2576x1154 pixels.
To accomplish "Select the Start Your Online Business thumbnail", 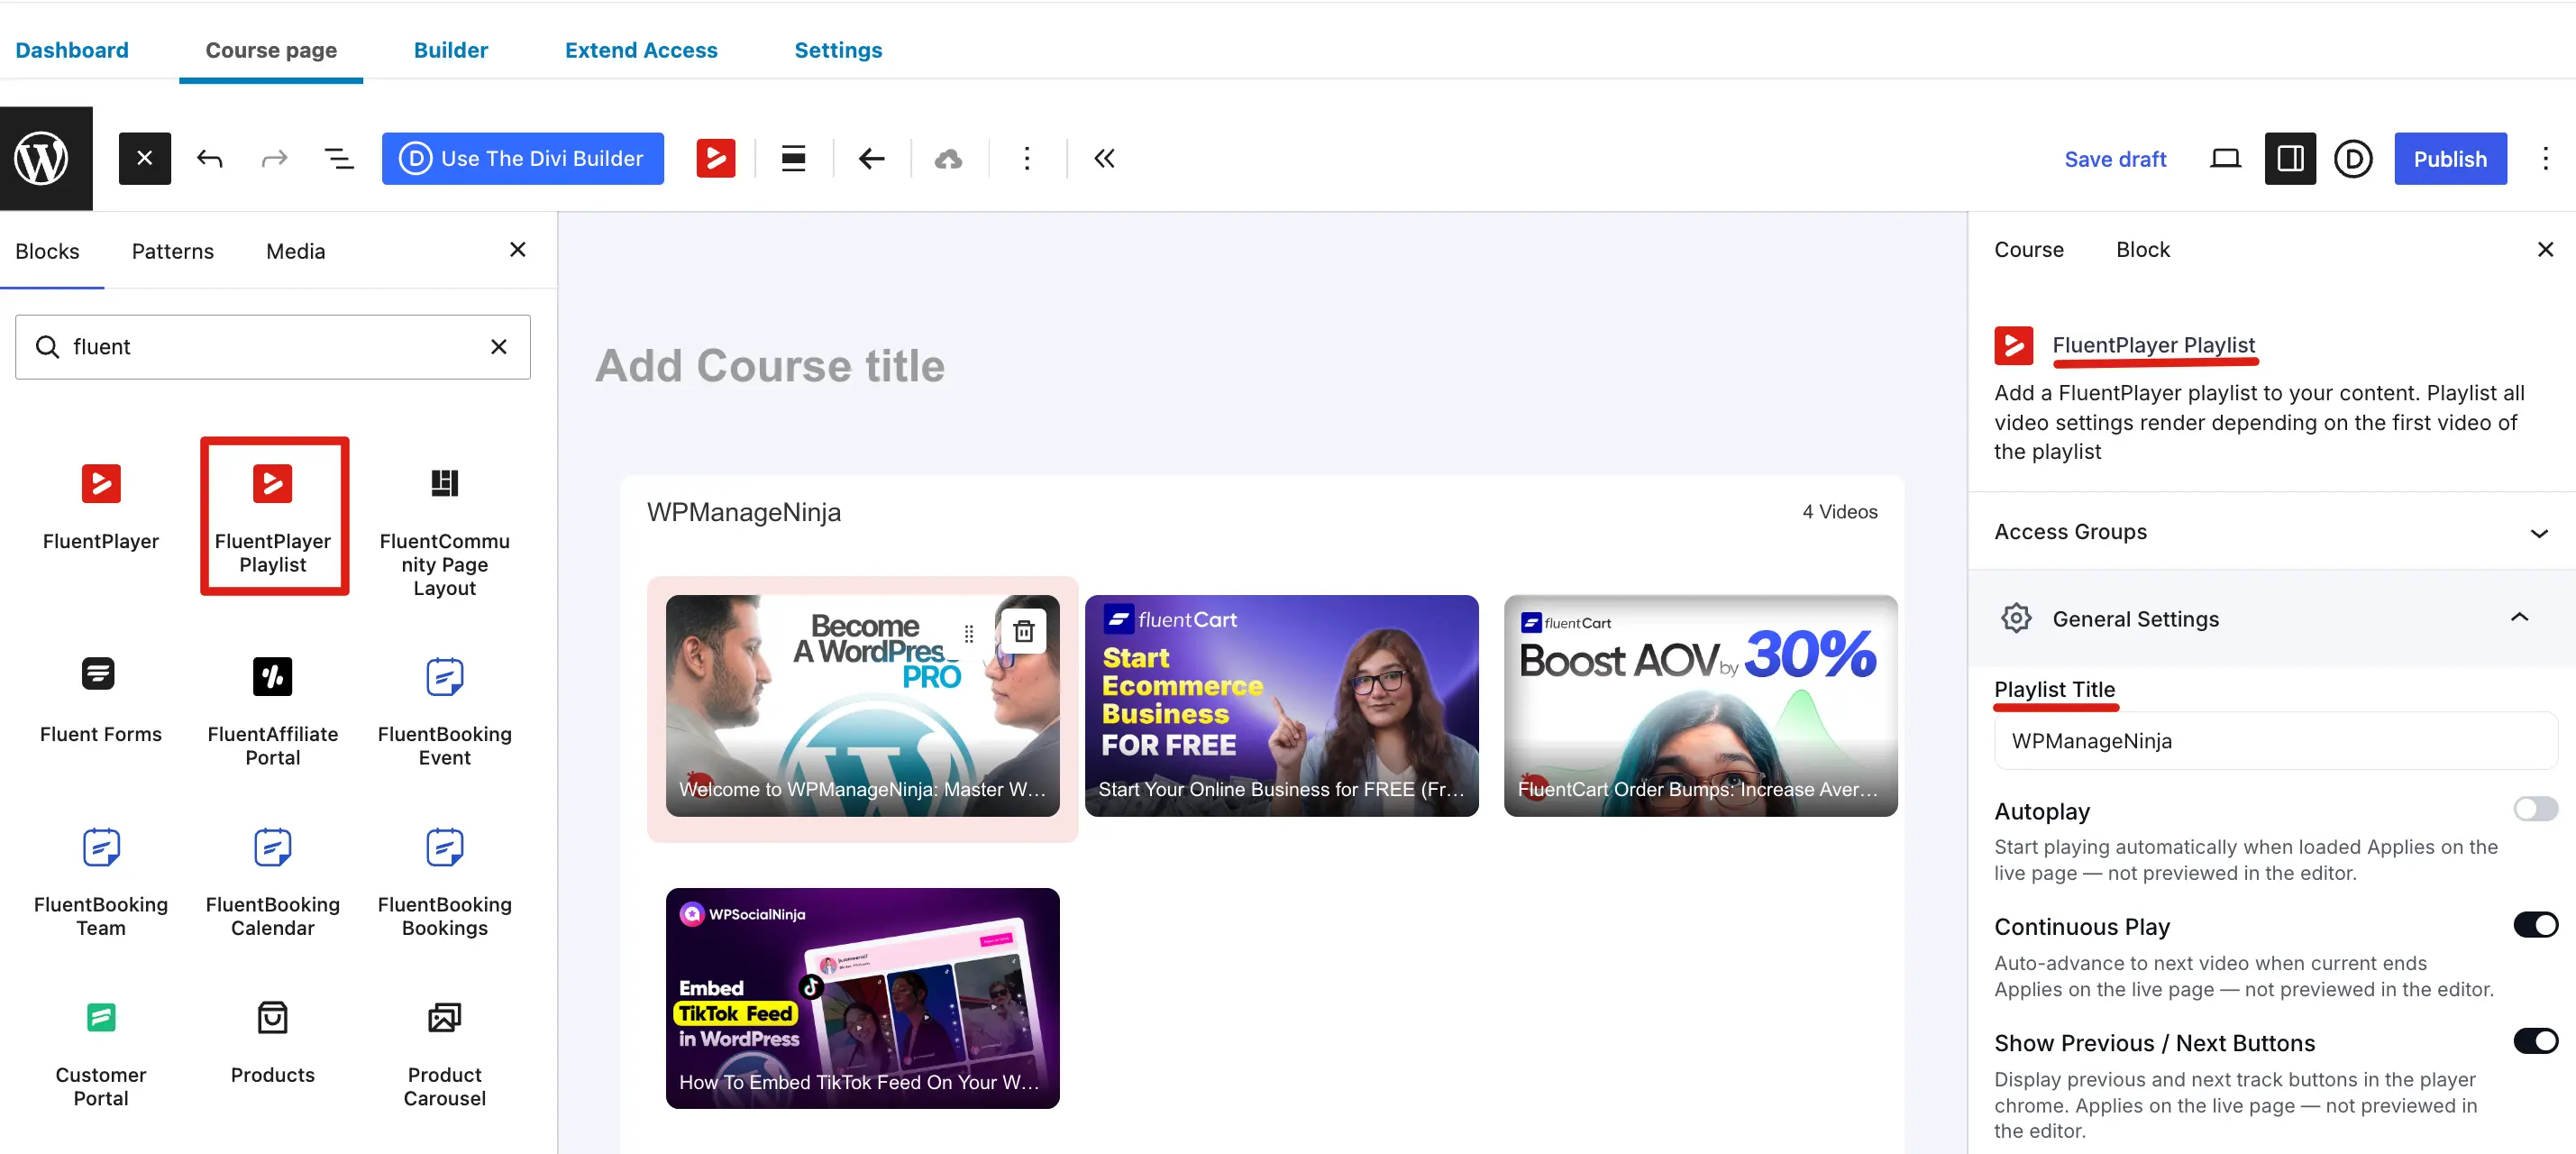I will click(x=1281, y=706).
